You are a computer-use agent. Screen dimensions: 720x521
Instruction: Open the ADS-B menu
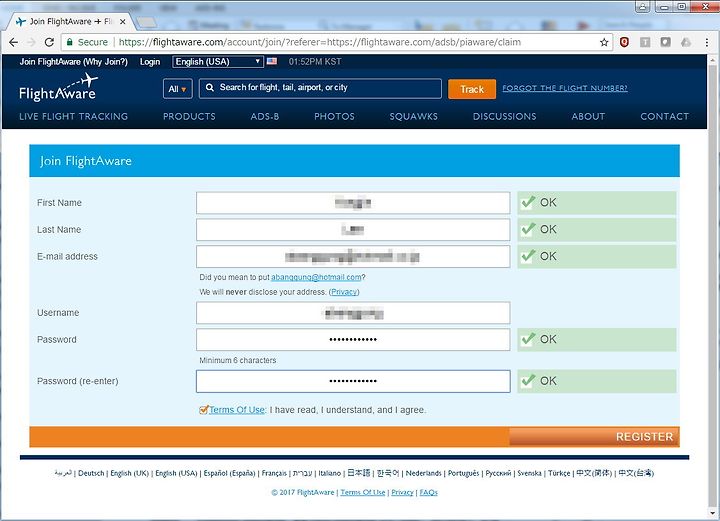pos(264,117)
